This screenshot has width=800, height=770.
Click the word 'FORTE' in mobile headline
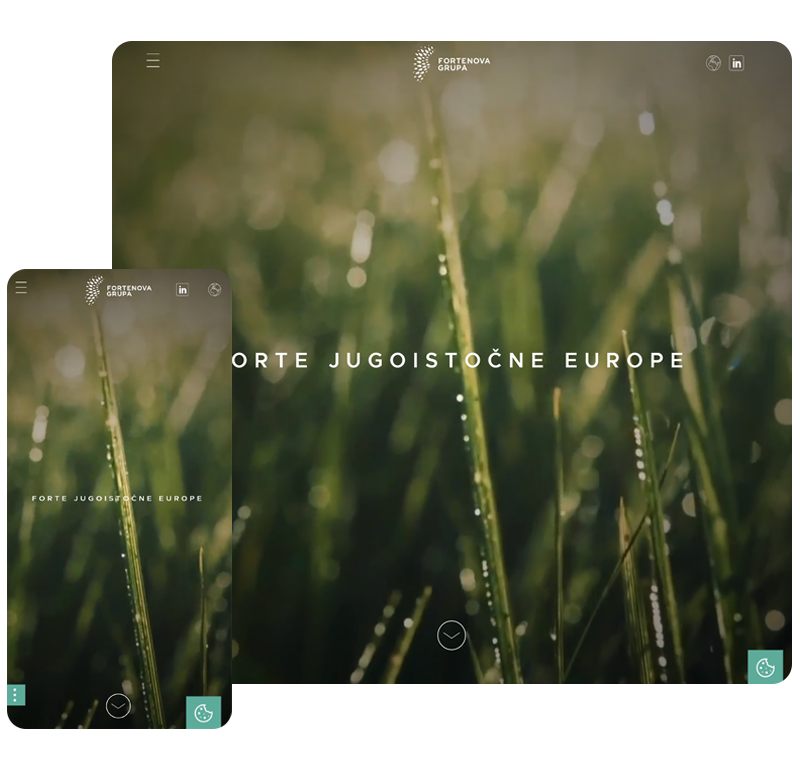(49, 498)
